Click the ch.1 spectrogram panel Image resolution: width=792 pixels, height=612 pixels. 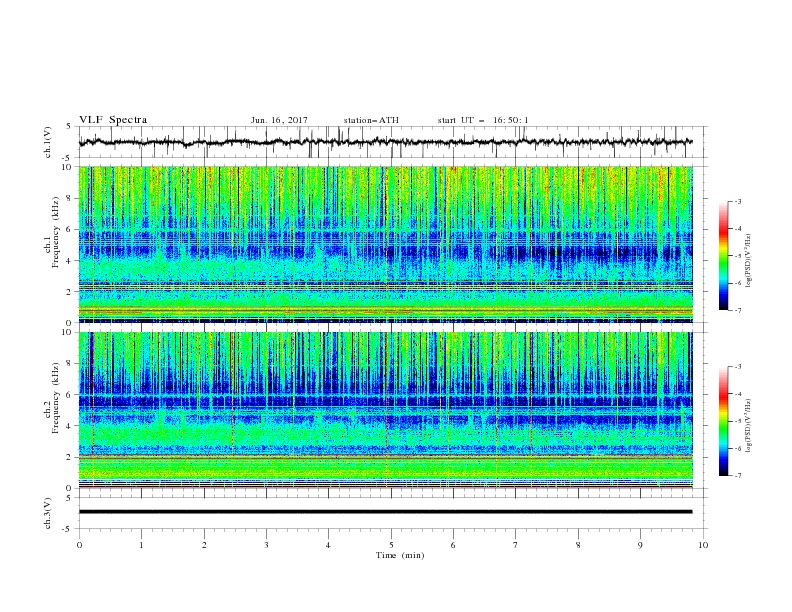386,244
